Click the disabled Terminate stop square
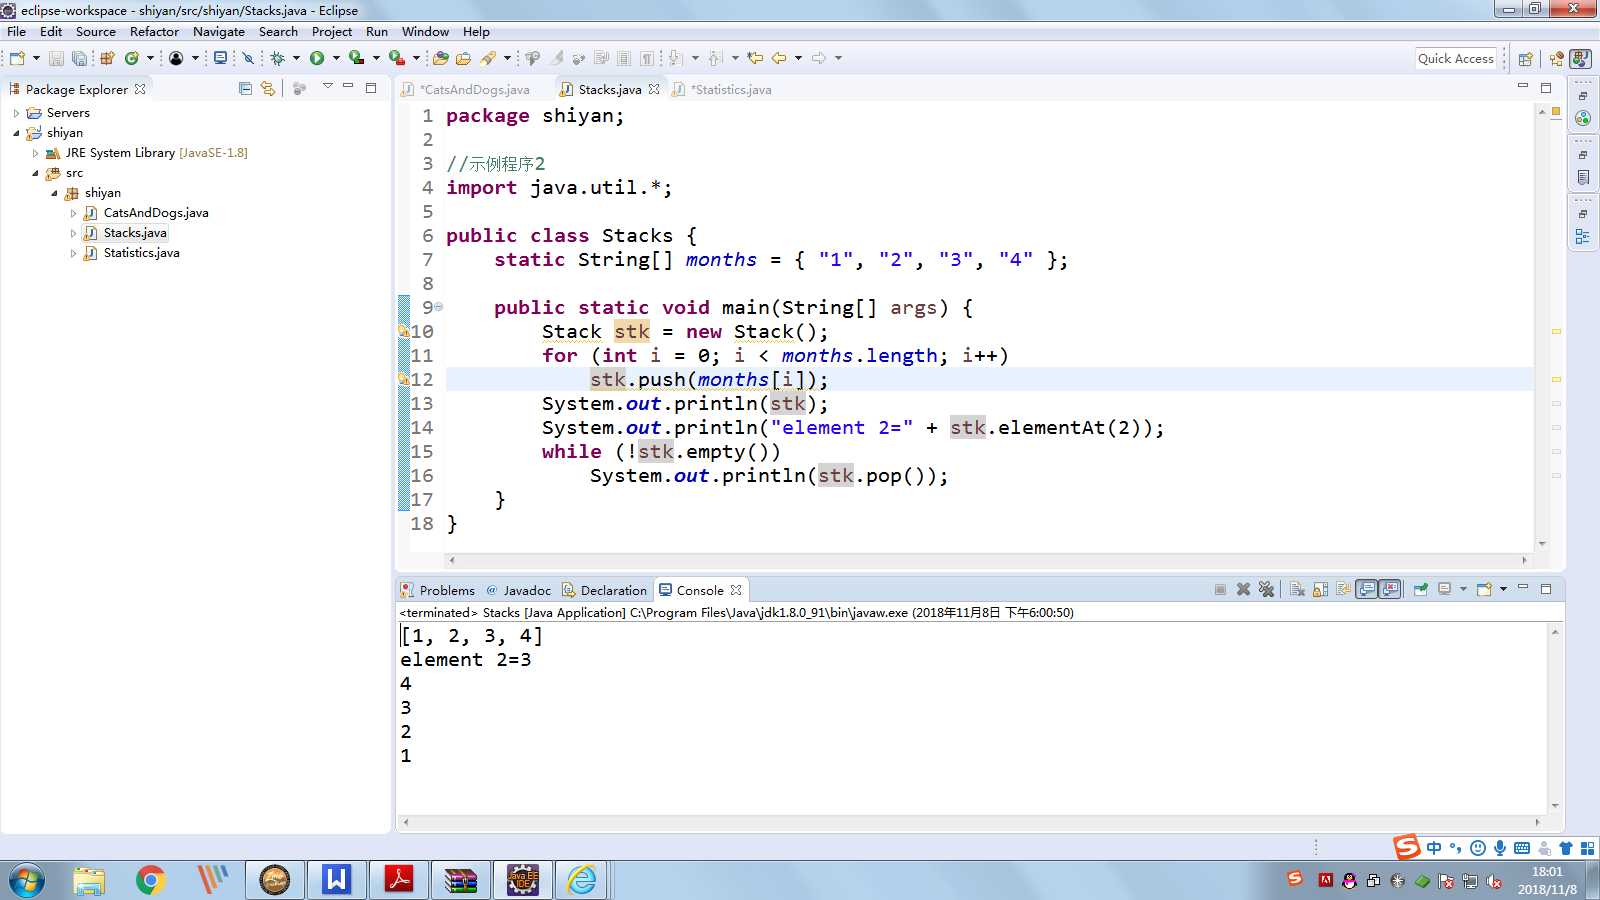This screenshot has width=1600, height=900. click(x=1220, y=589)
